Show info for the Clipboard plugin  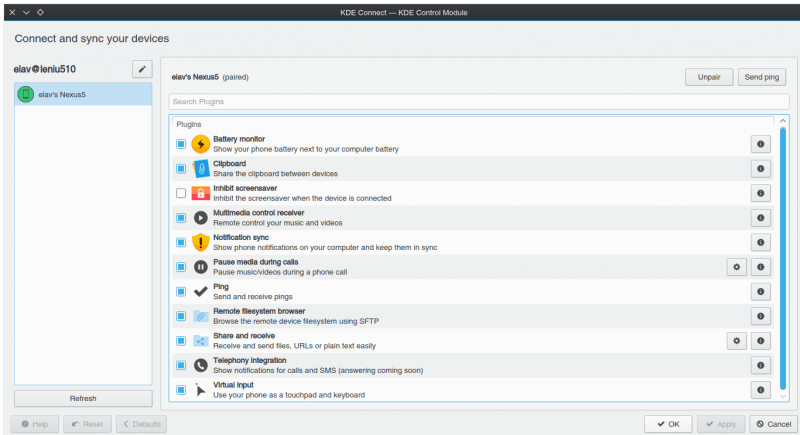pyautogui.click(x=761, y=168)
